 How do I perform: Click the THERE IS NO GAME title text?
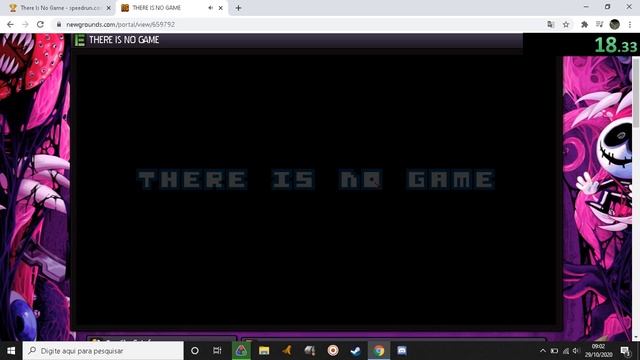(124, 40)
